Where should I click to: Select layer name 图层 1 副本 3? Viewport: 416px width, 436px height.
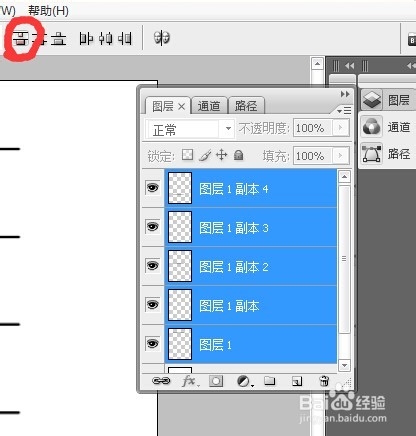tap(234, 228)
